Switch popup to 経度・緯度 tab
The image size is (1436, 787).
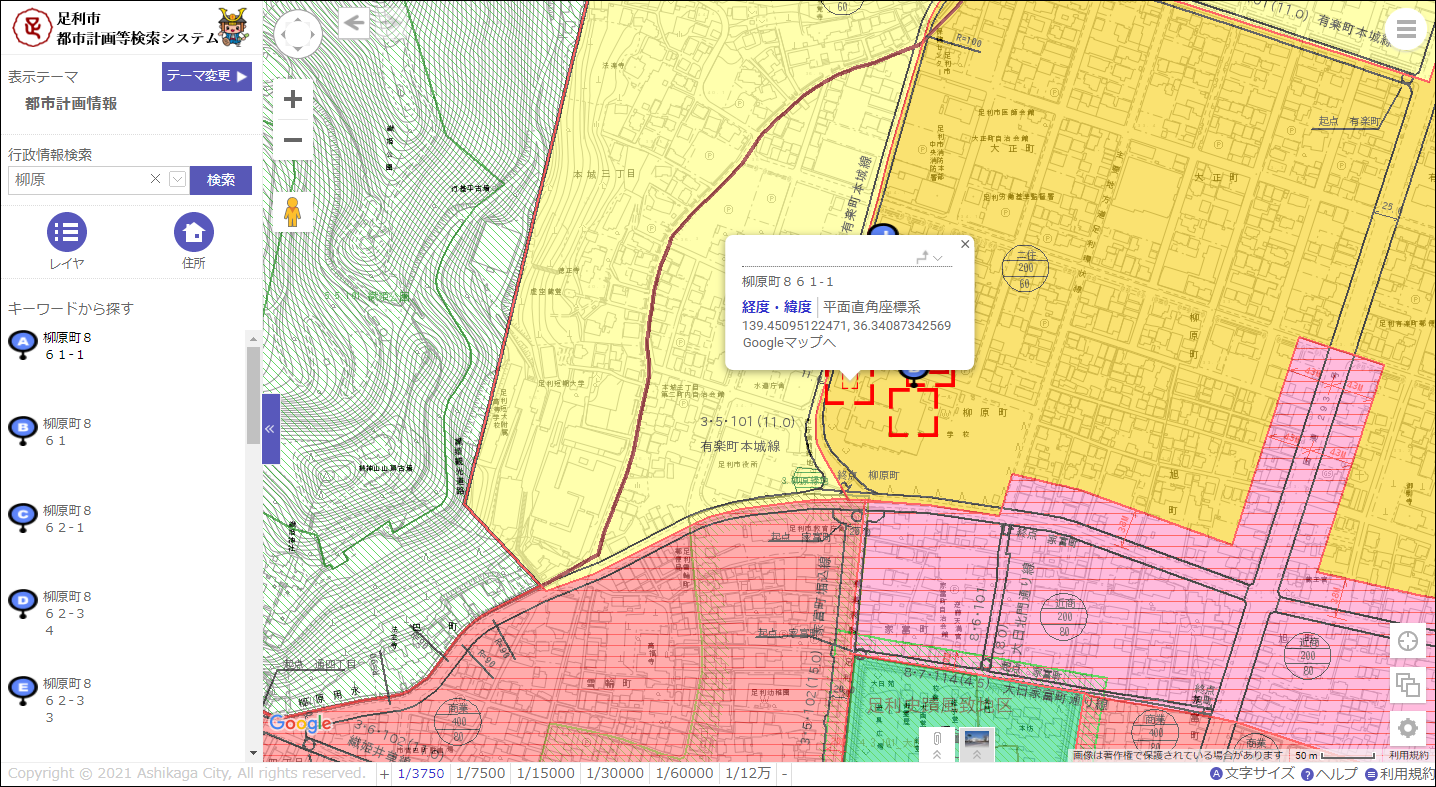pos(777,307)
